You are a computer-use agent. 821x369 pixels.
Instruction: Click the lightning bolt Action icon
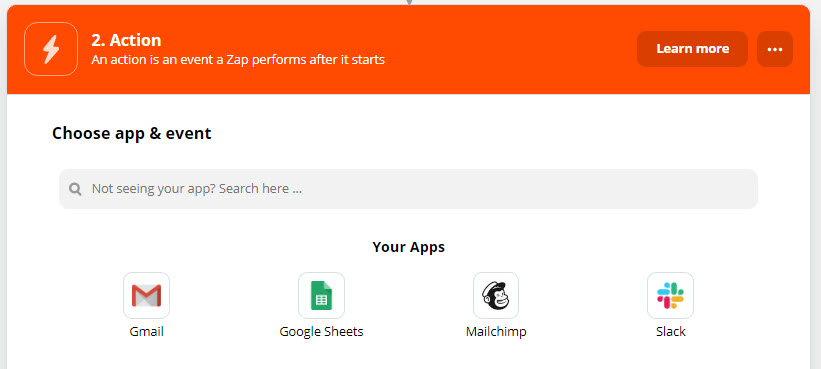tap(51, 49)
